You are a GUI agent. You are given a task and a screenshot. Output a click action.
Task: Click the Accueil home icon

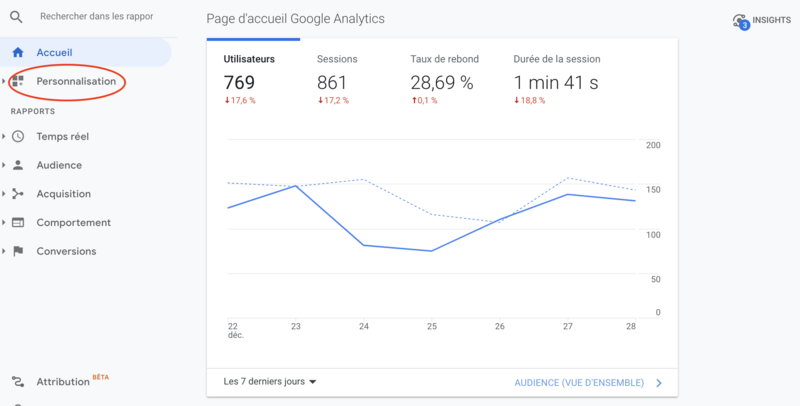pos(17,52)
